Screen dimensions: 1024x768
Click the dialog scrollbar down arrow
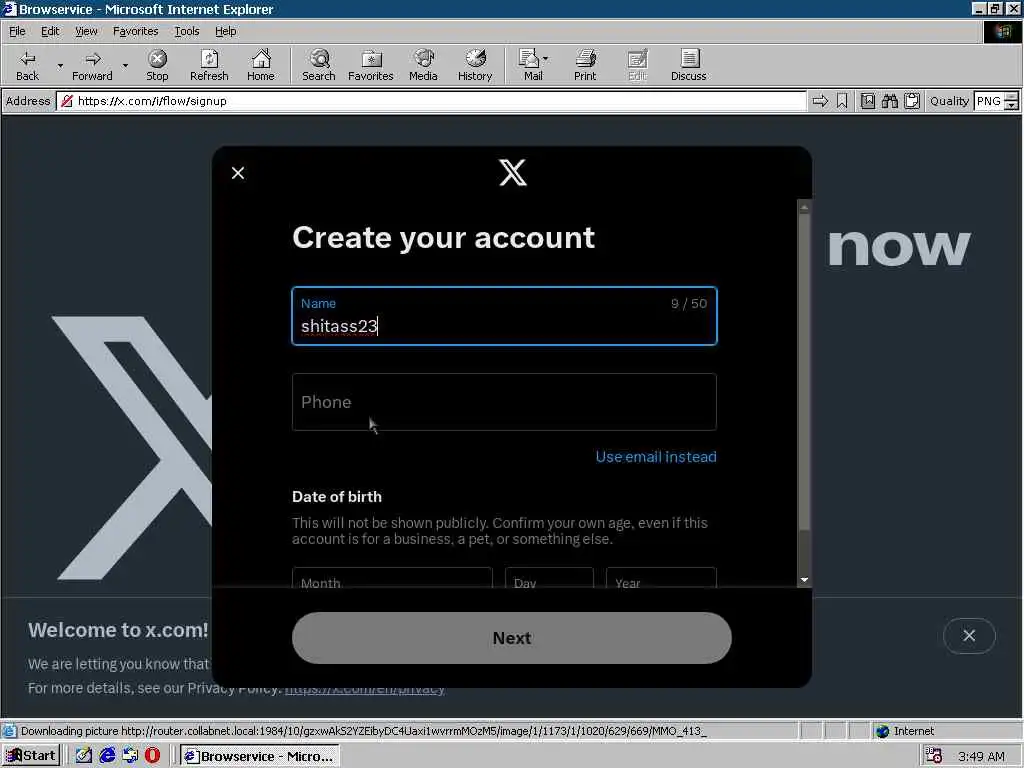coord(805,579)
